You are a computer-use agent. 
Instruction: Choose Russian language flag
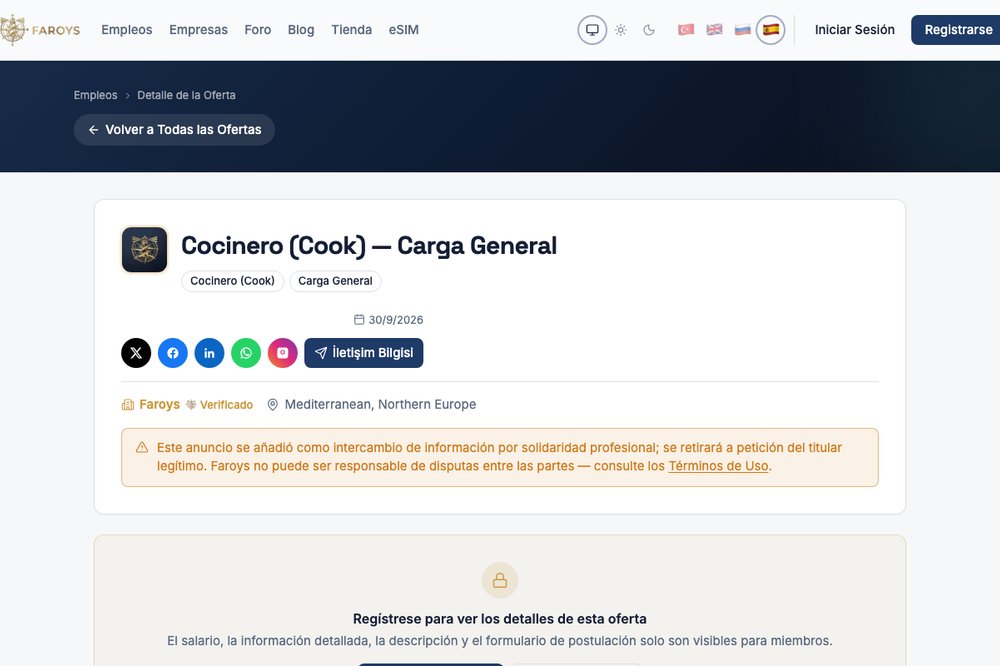pos(742,30)
